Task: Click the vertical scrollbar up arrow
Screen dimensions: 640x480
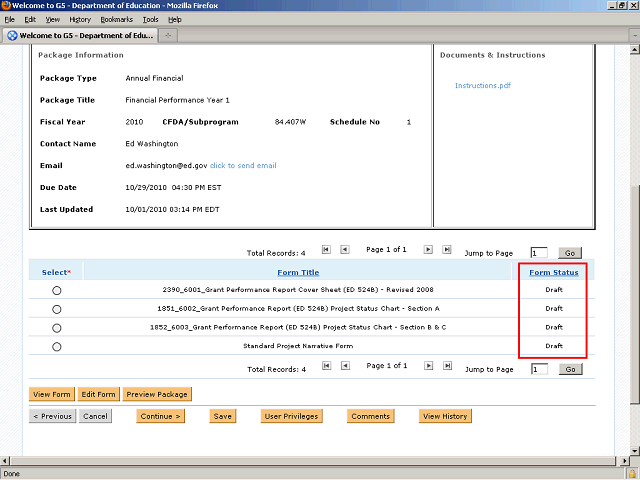Action: point(634,50)
